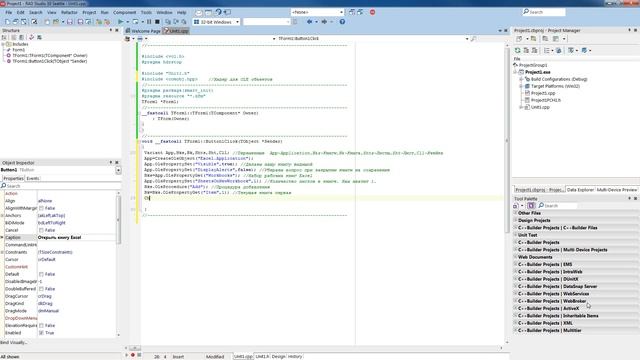This screenshot has height=360, width=640.
Task: Open the 32-bit Windows platform dropdown
Action: [x=237, y=22]
